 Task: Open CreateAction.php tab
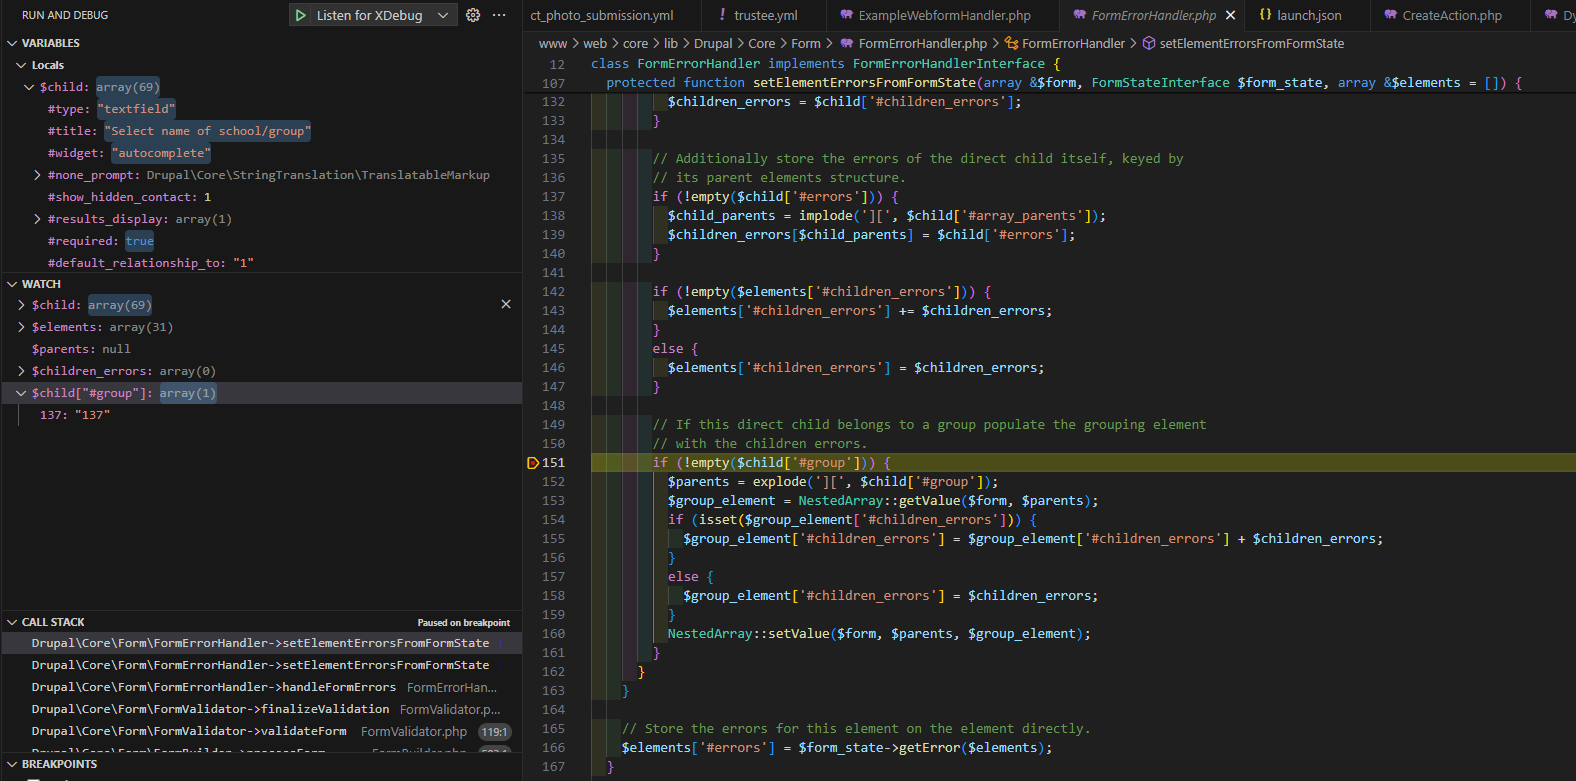pos(1442,15)
